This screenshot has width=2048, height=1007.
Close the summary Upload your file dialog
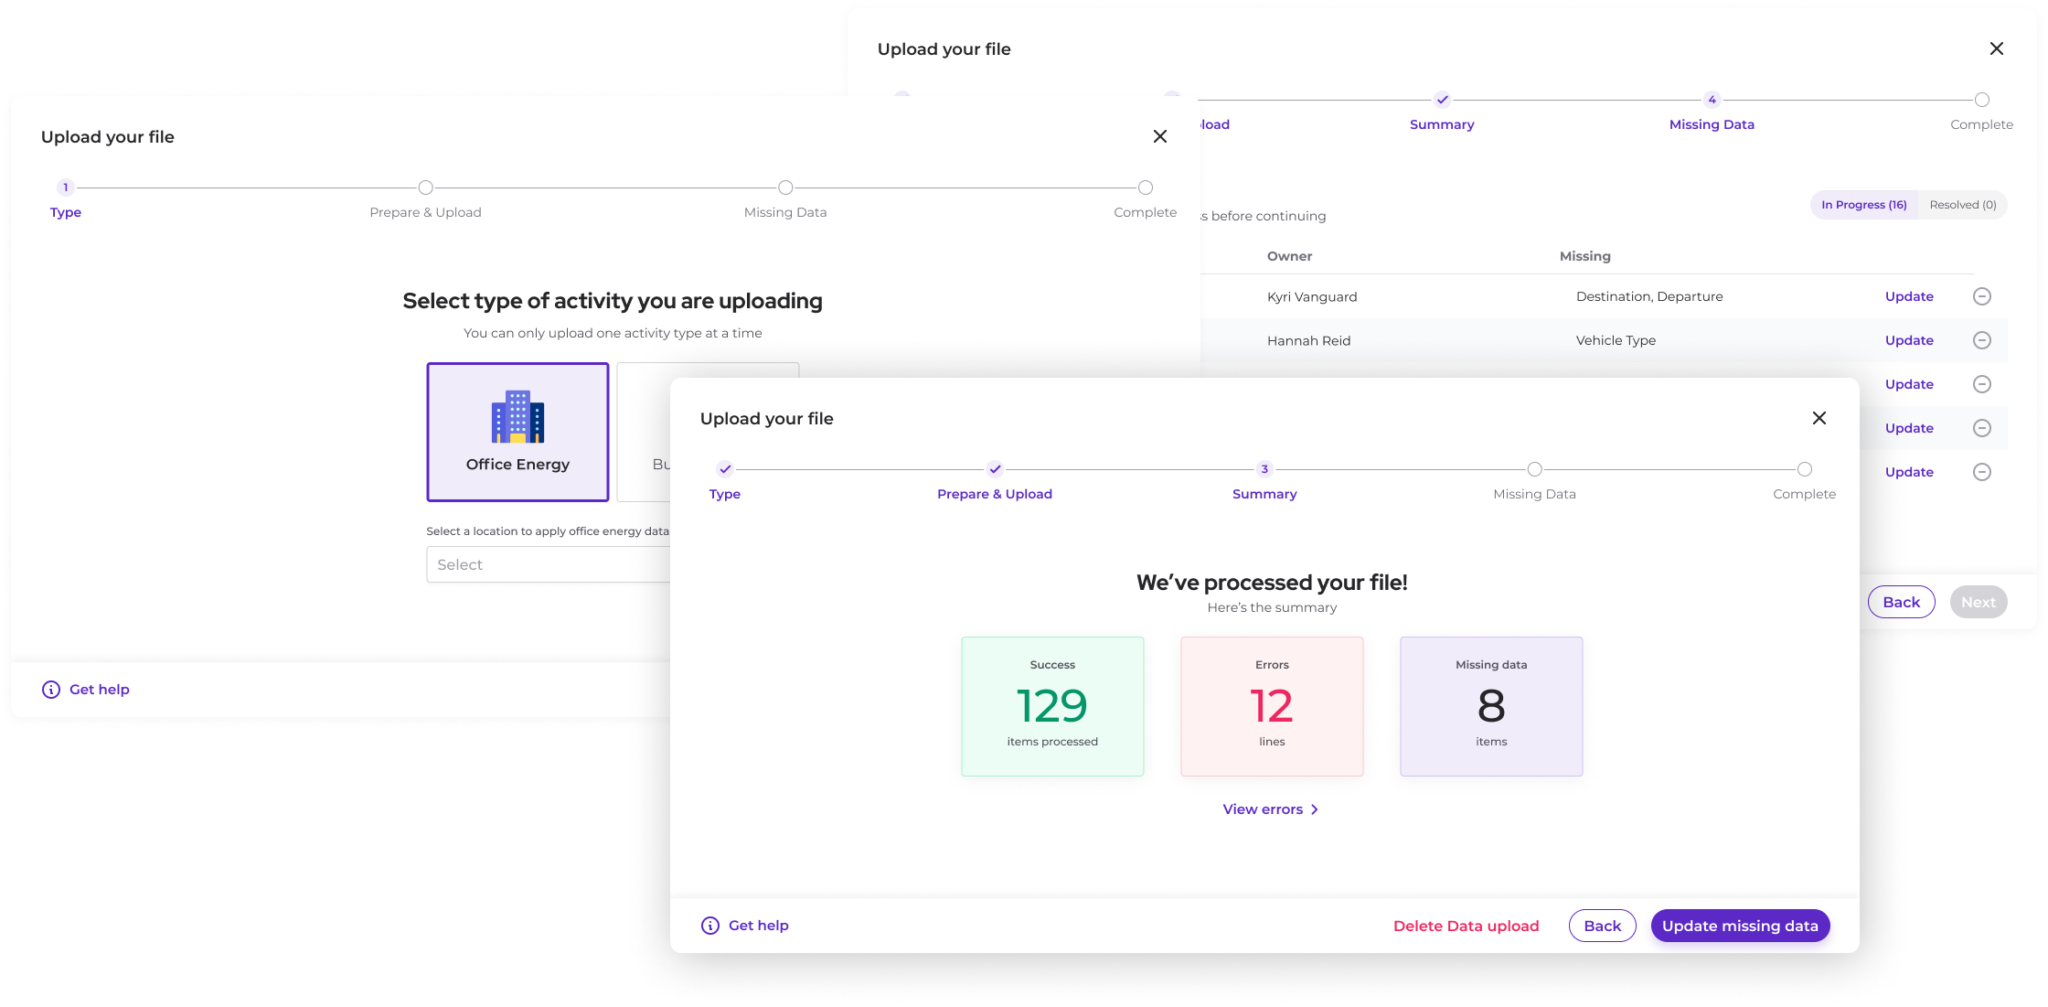coord(1819,418)
